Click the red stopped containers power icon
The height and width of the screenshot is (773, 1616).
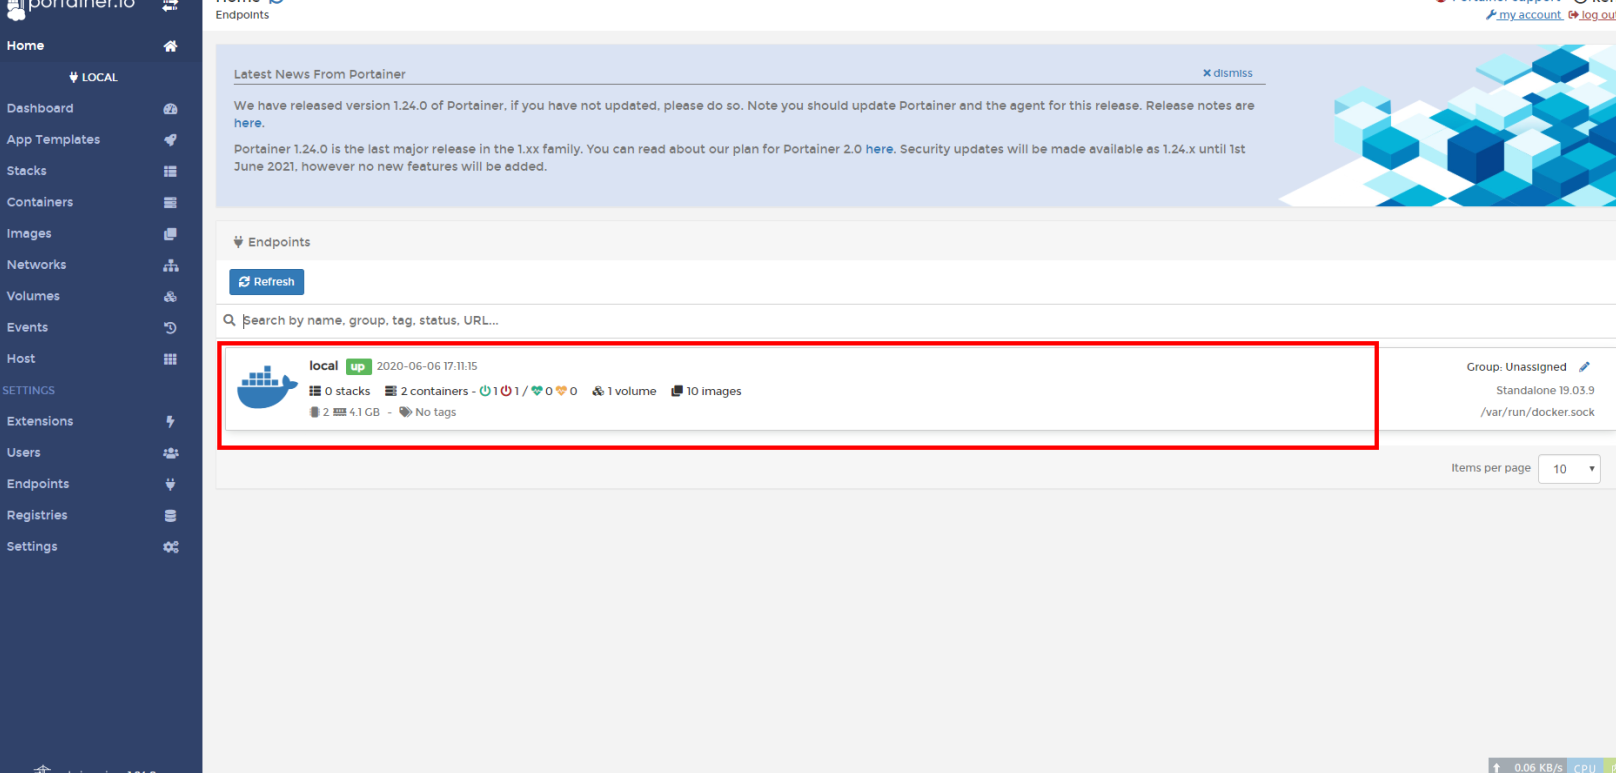pyautogui.click(x=506, y=391)
